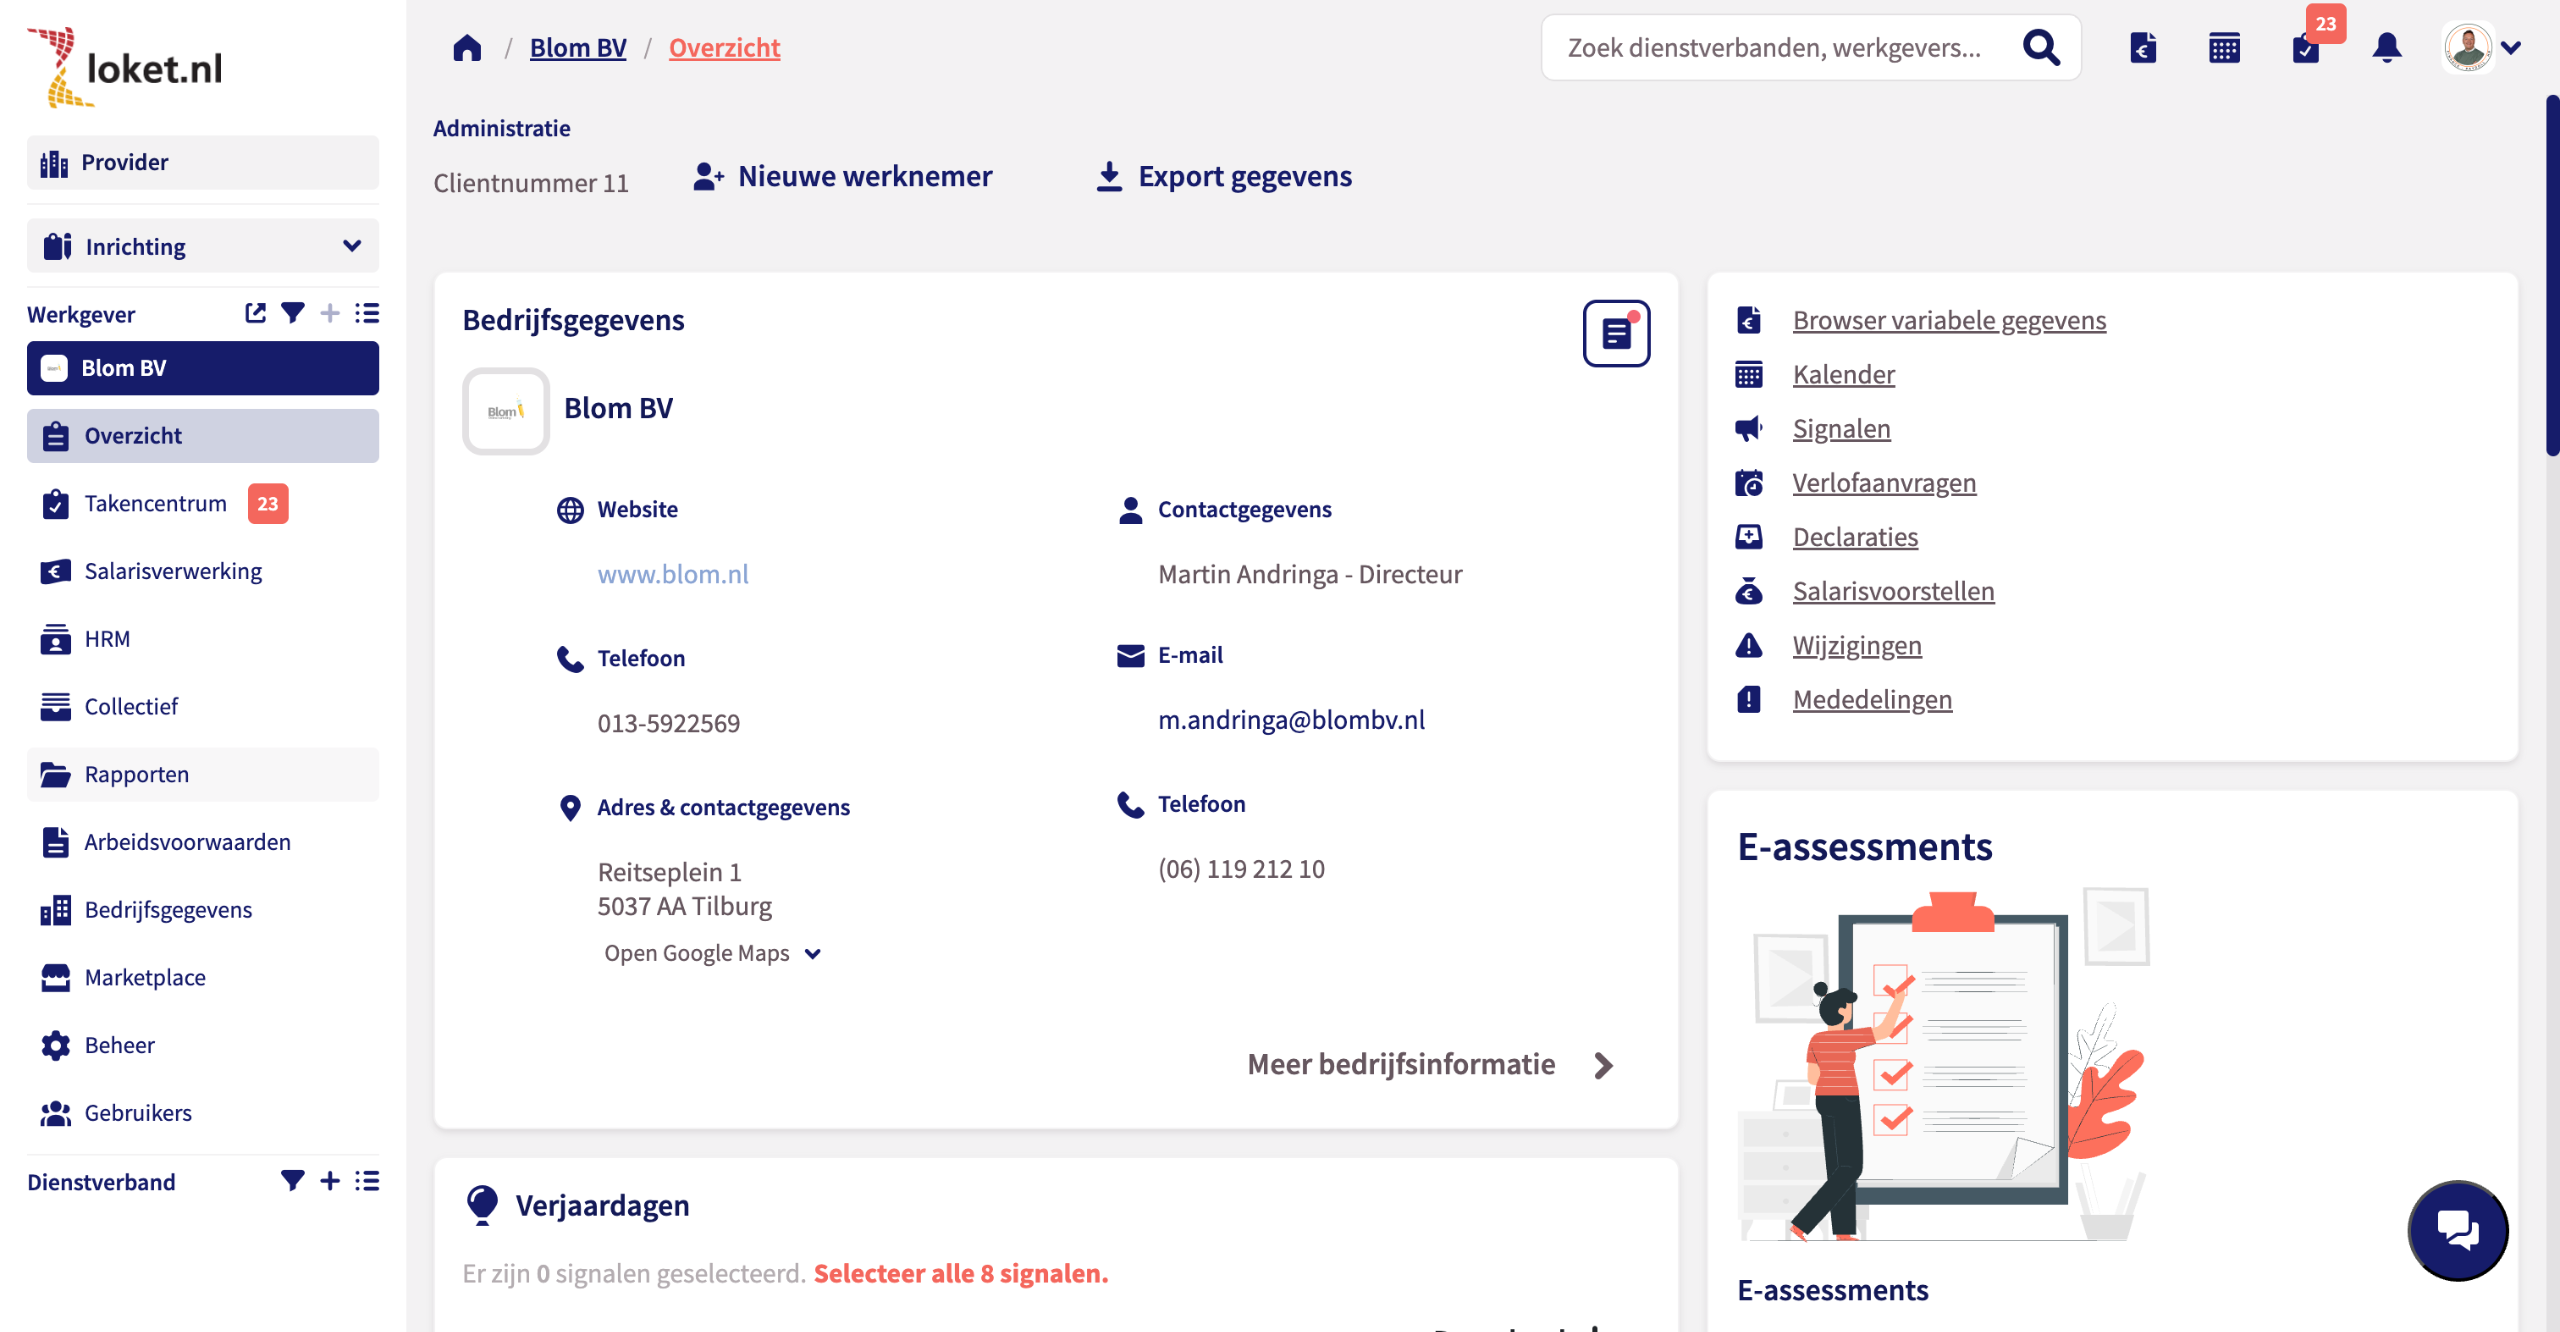Click the search magnifier icon
Viewport: 2560px width, 1332px height.
point(2041,48)
